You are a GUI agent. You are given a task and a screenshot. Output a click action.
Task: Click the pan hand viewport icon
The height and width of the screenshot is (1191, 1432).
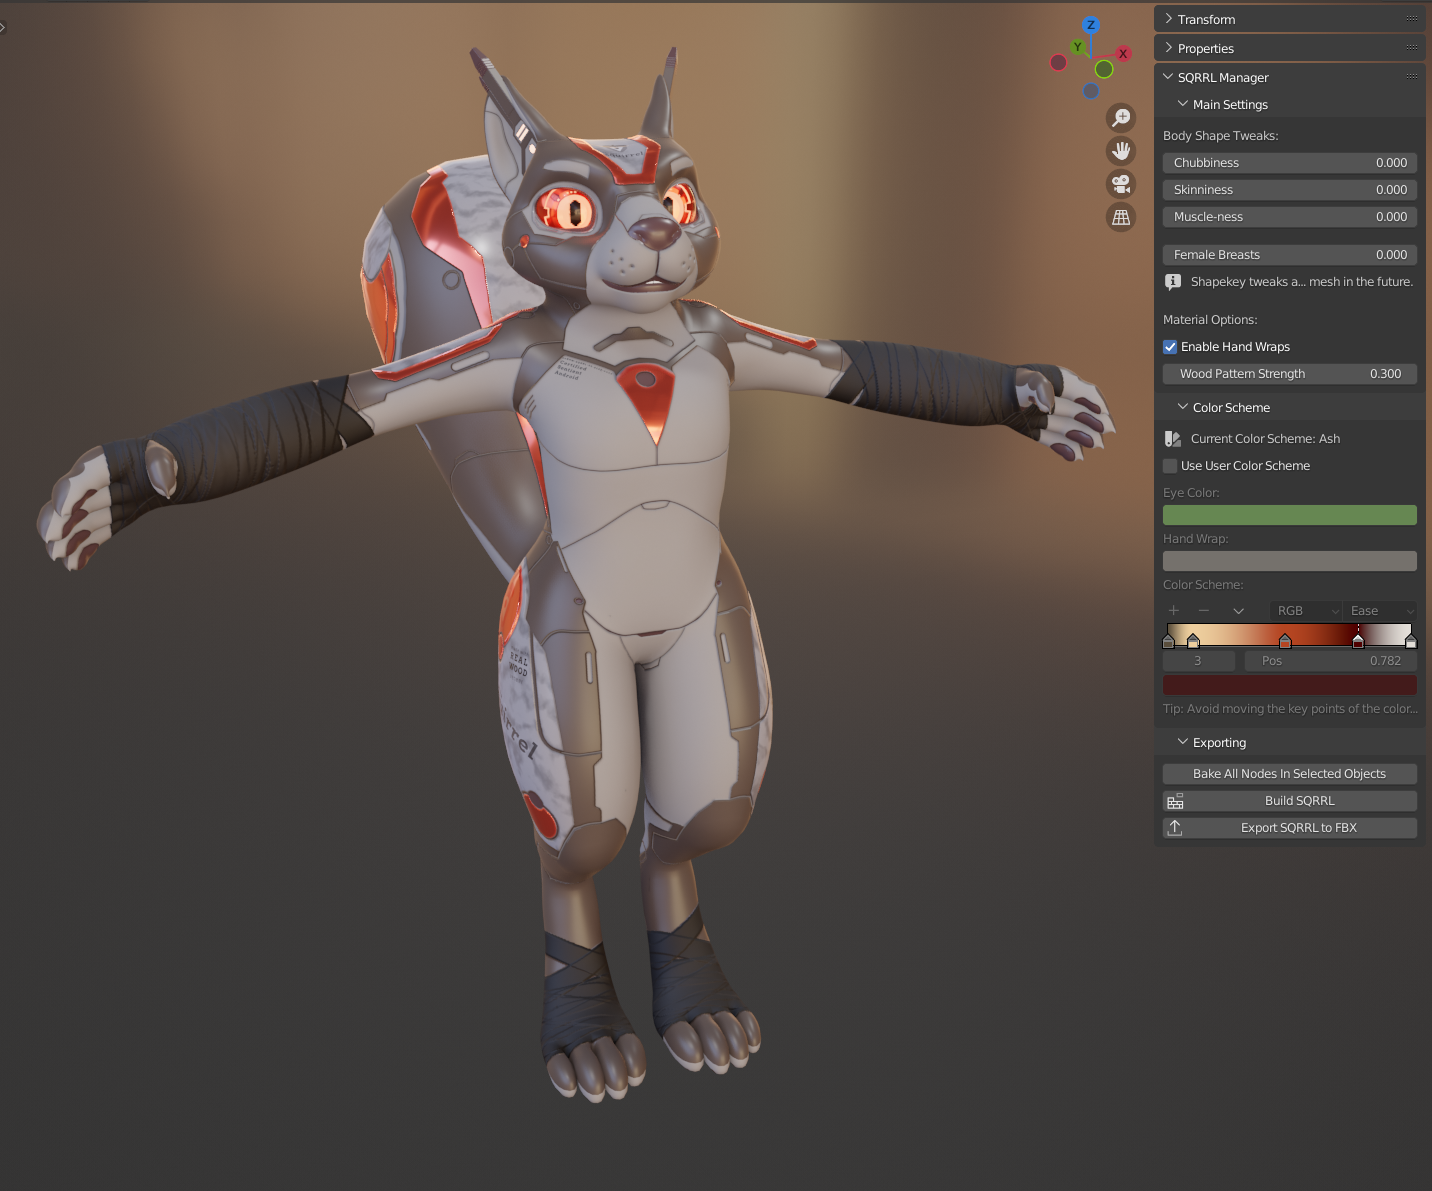pos(1121,151)
